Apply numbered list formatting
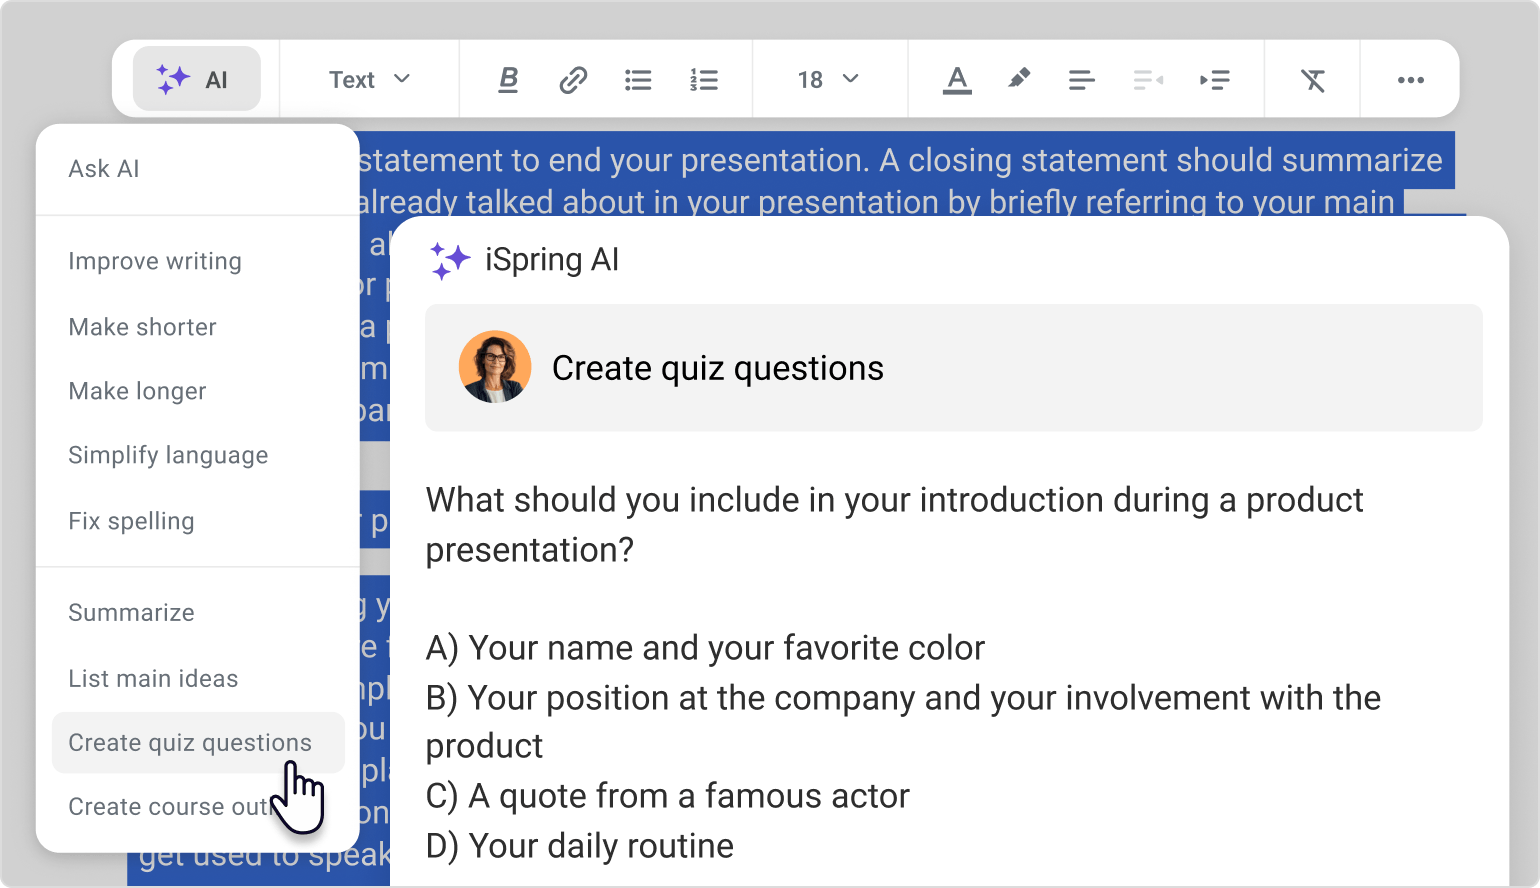Viewport: 1540px width, 888px height. (704, 80)
